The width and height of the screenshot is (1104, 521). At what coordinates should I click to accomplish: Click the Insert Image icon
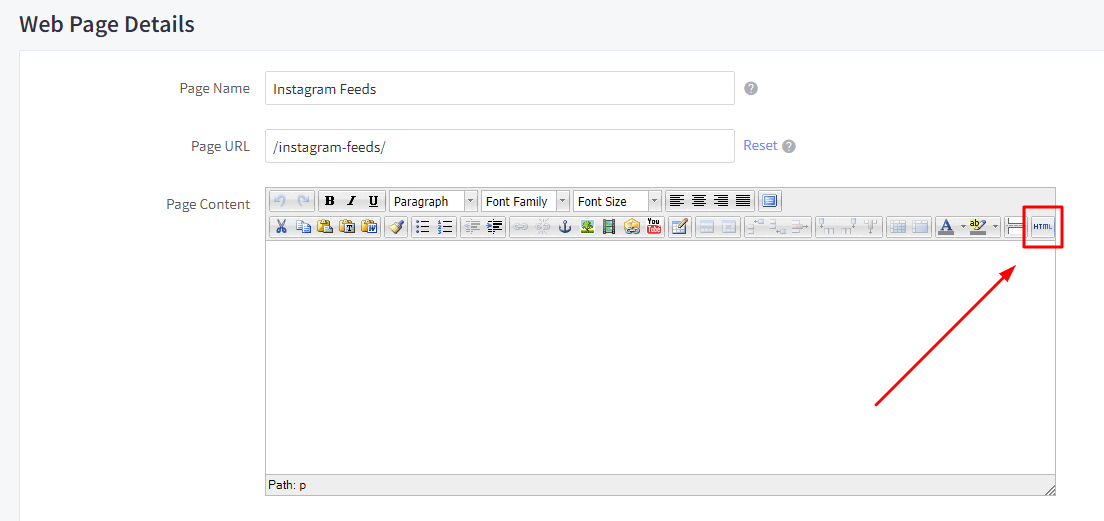pos(587,227)
